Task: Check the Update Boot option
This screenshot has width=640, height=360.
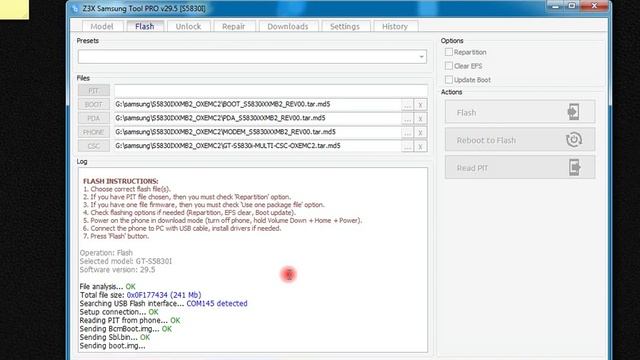Action: pos(449,80)
